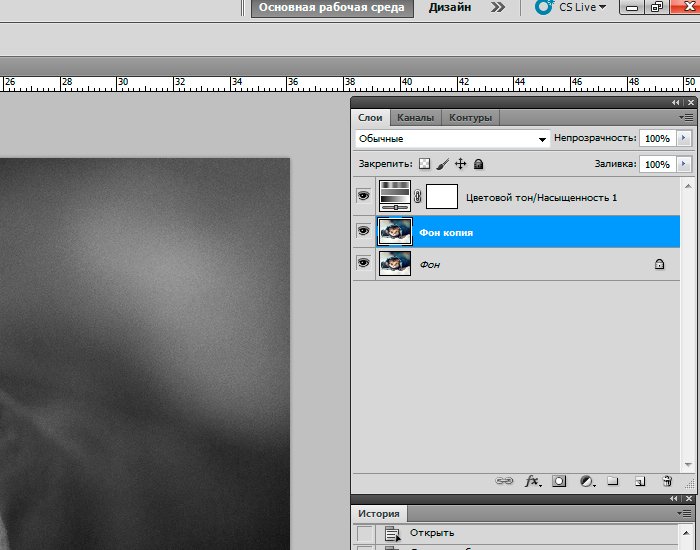Create a new layer group
This screenshot has height=550, width=700.
pyautogui.click(x=613, y=481)
